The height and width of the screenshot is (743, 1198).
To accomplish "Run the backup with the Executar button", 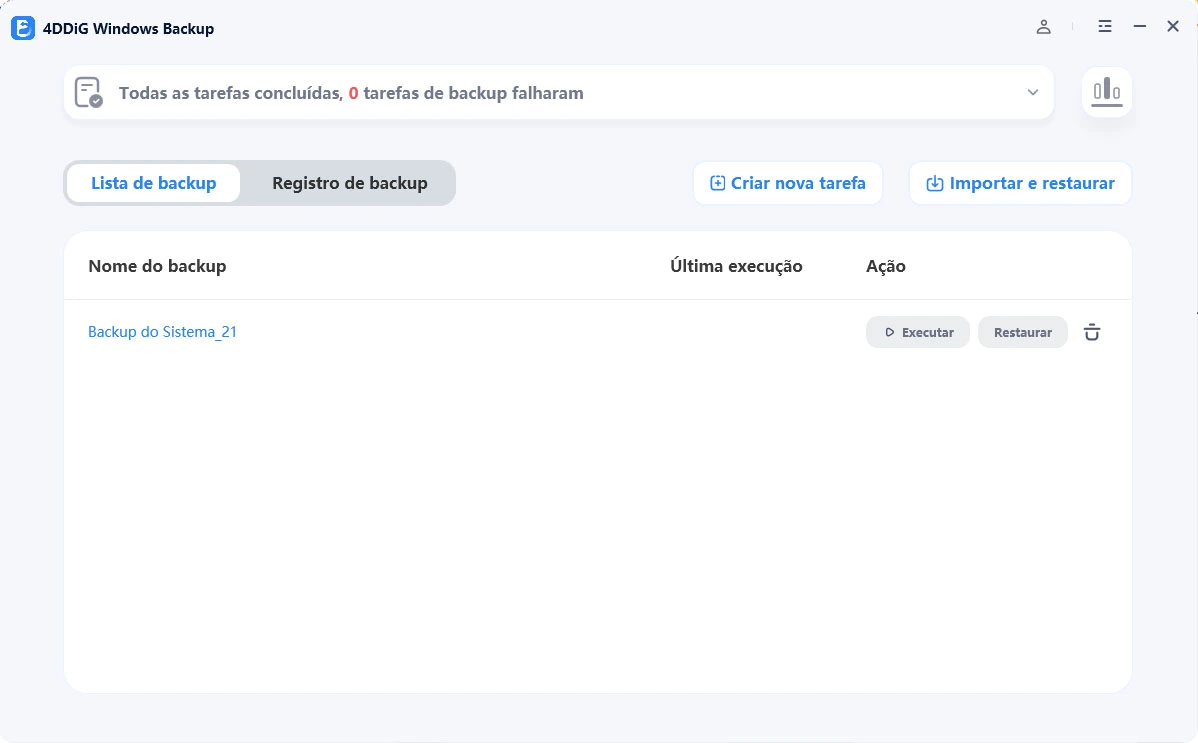I will 917,332.
